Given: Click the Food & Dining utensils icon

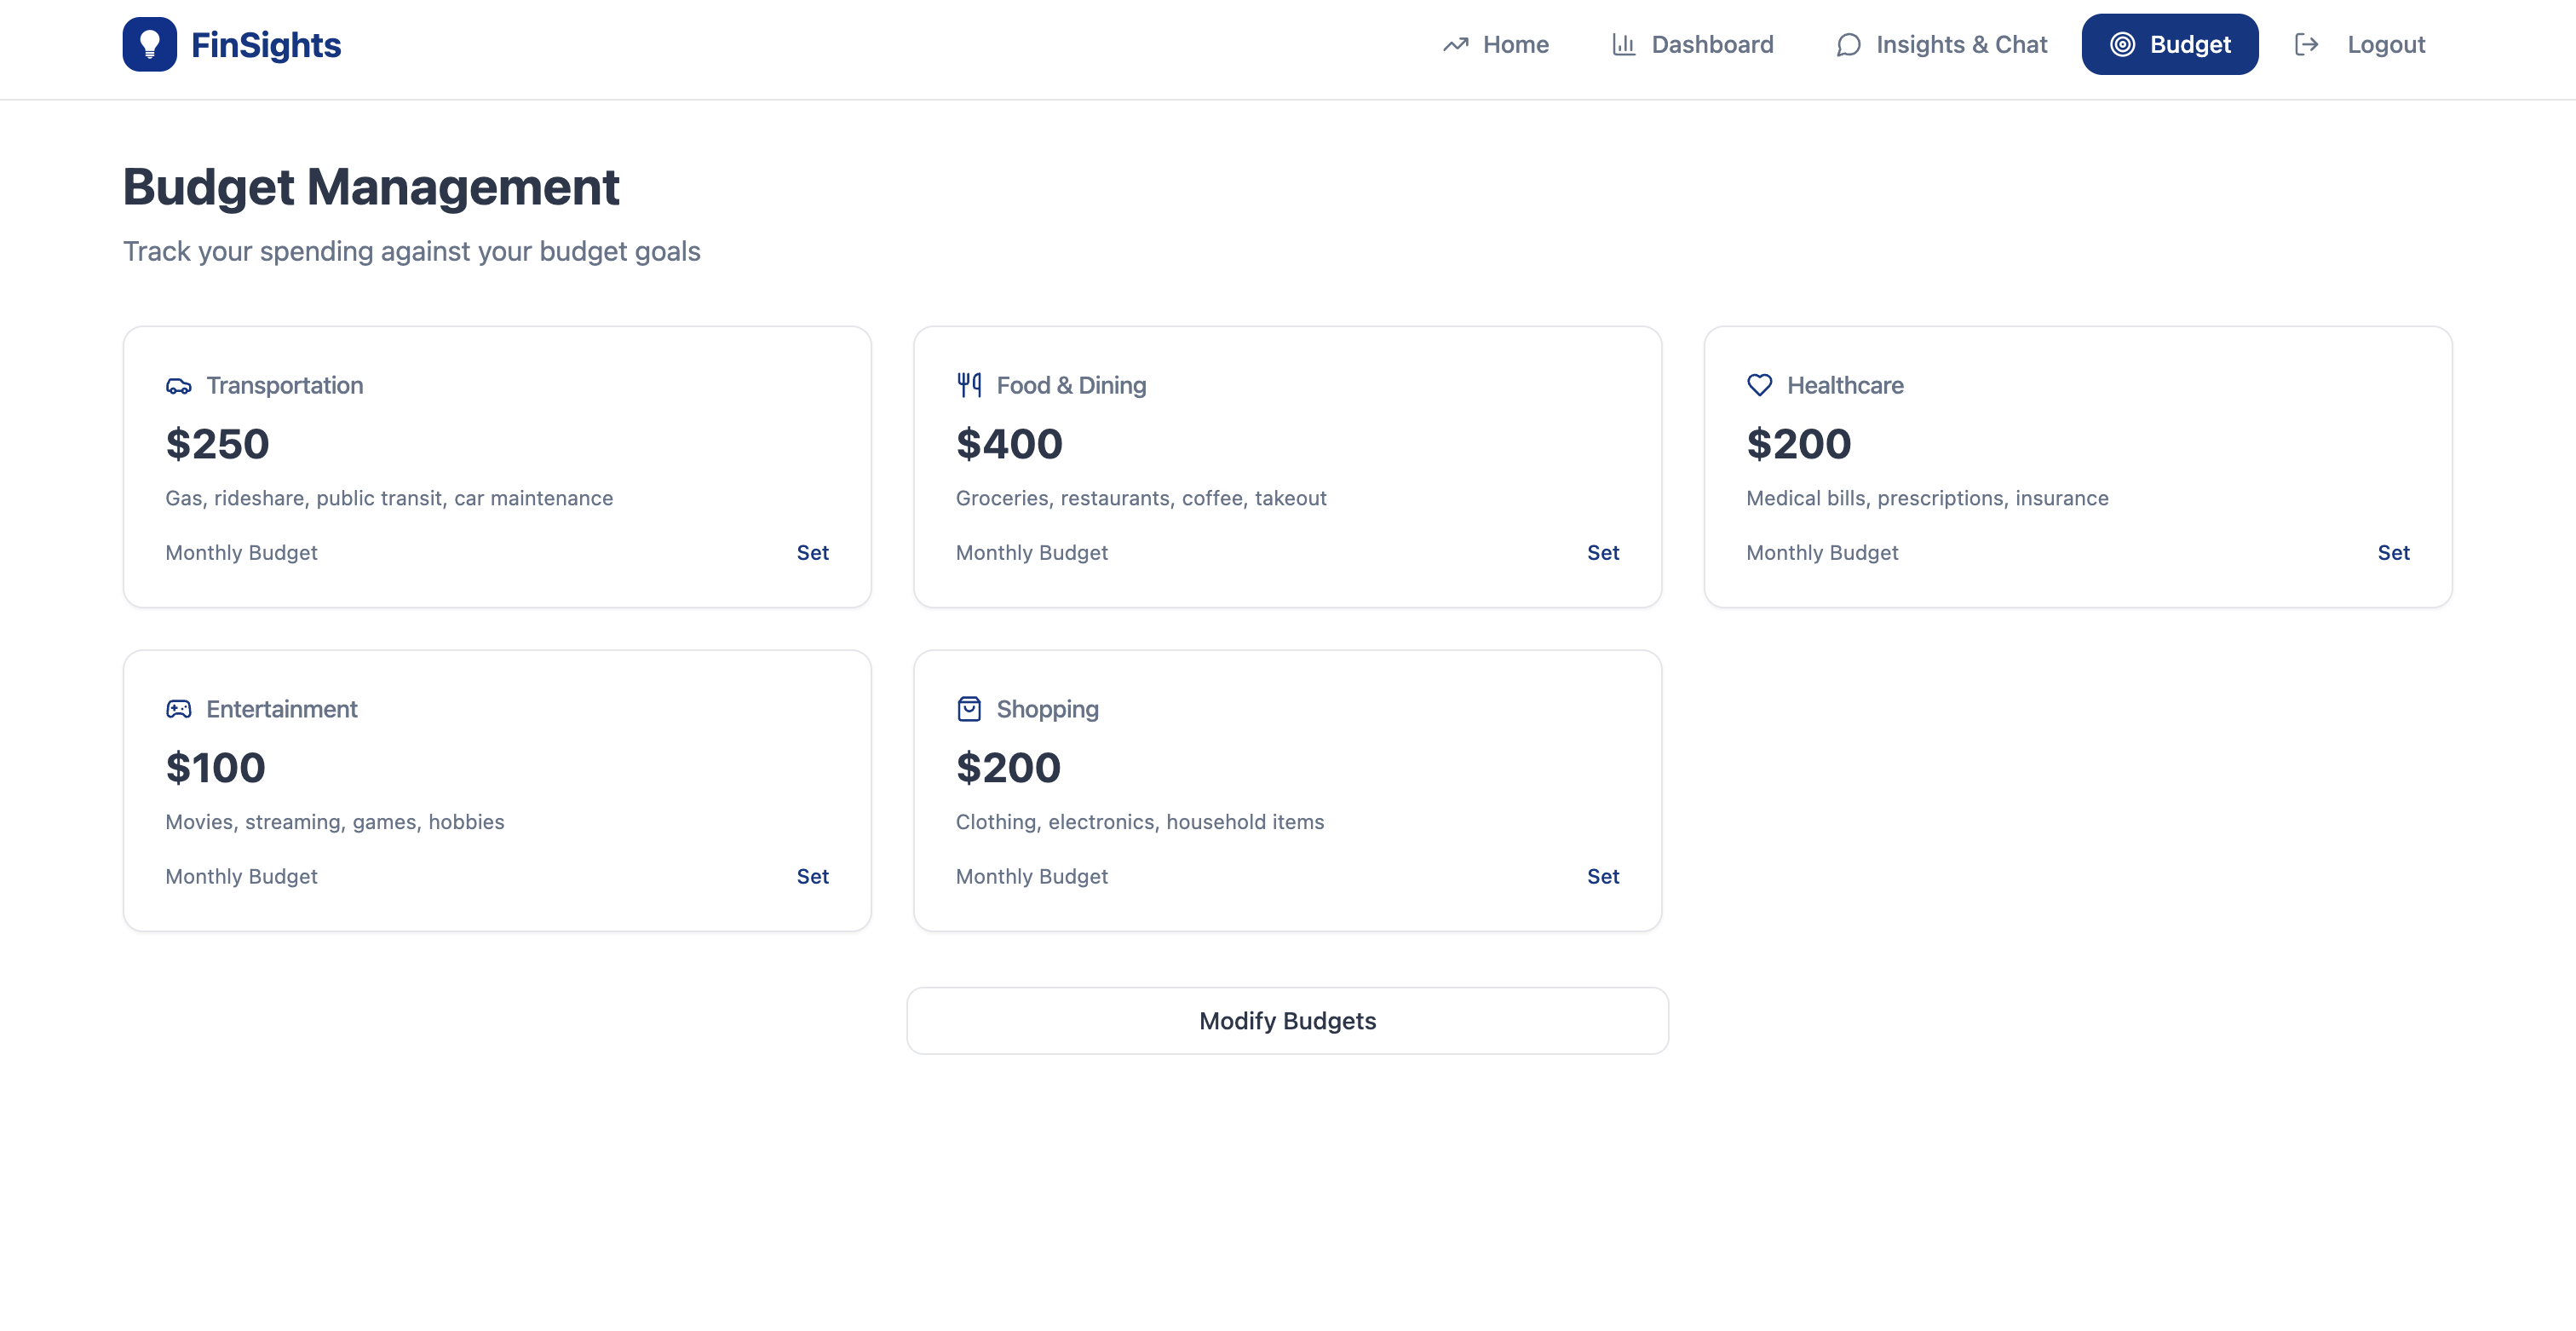Looking at the screenshot, I should pyautogui.click(x=968, y=385).
